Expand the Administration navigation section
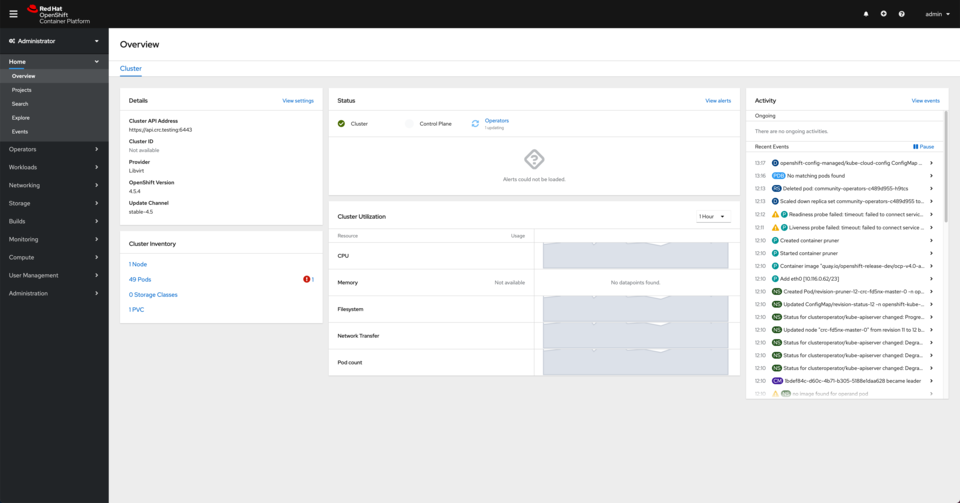 (x=54, y=294)
